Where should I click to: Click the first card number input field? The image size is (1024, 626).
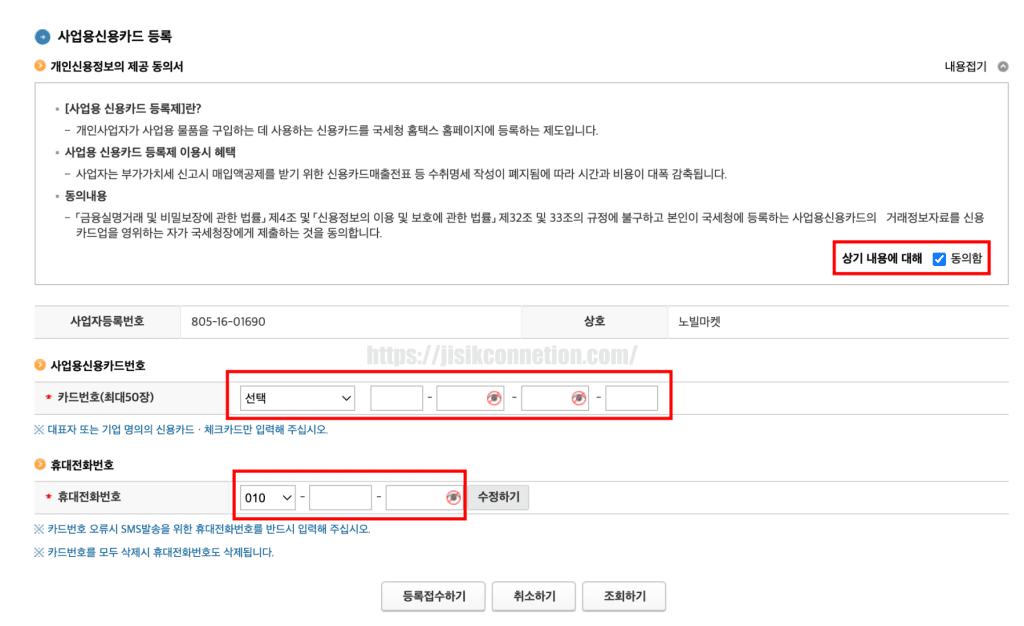pyautogui.click(x=396, y=398)
